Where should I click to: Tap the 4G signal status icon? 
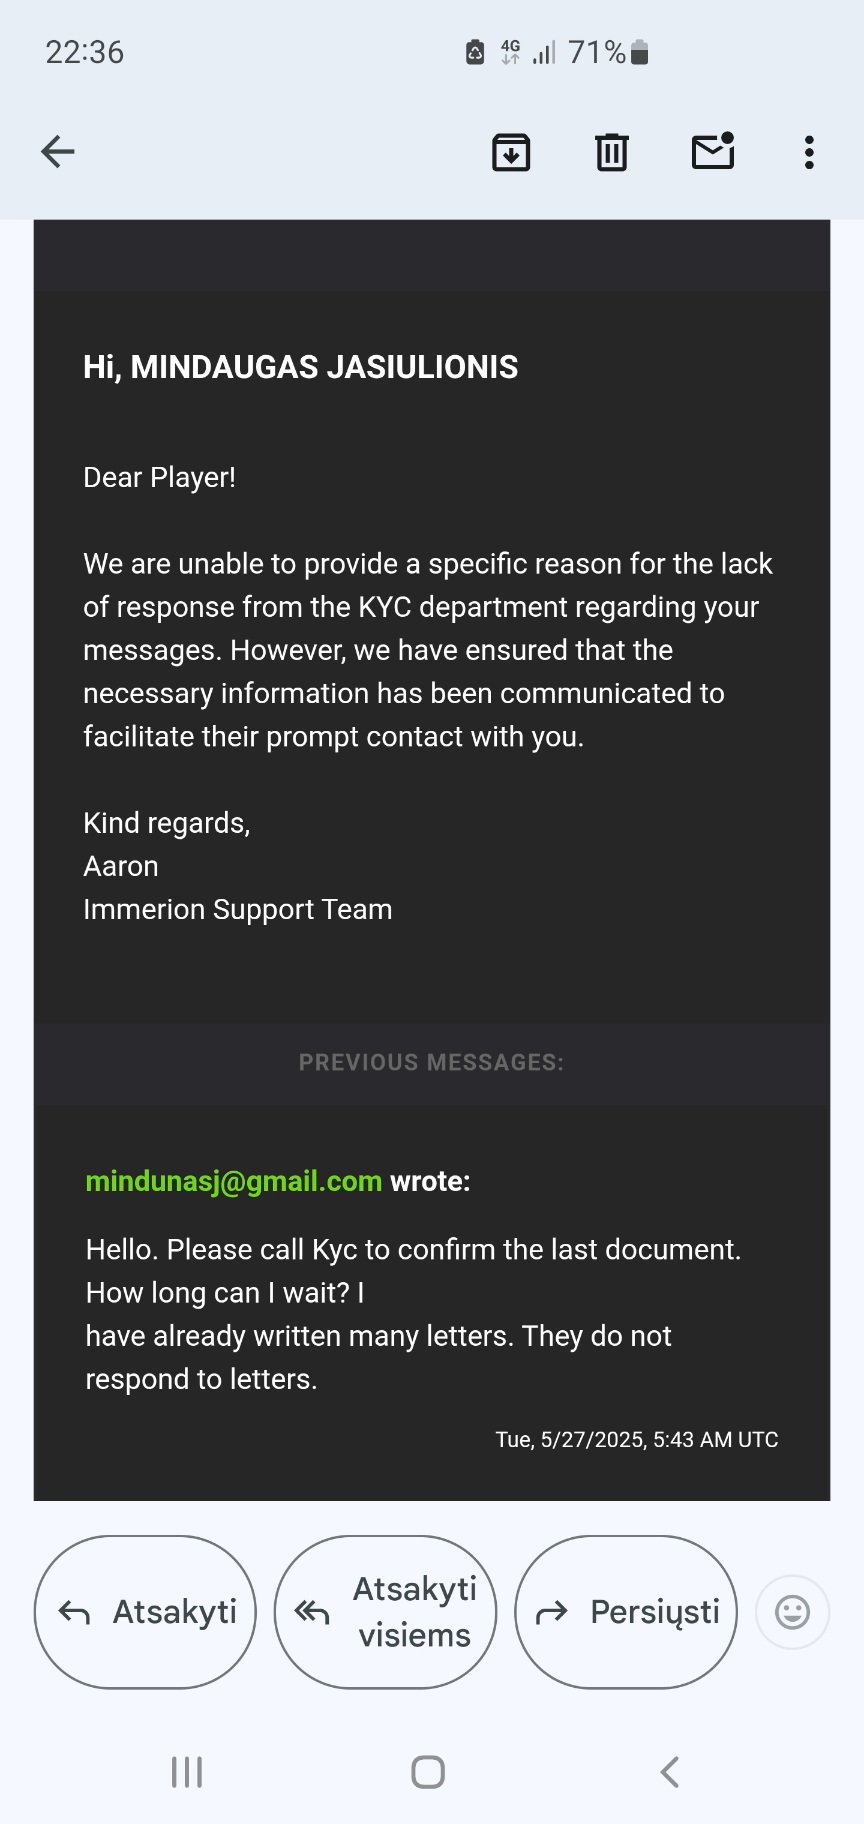click(x=511, y=52)
